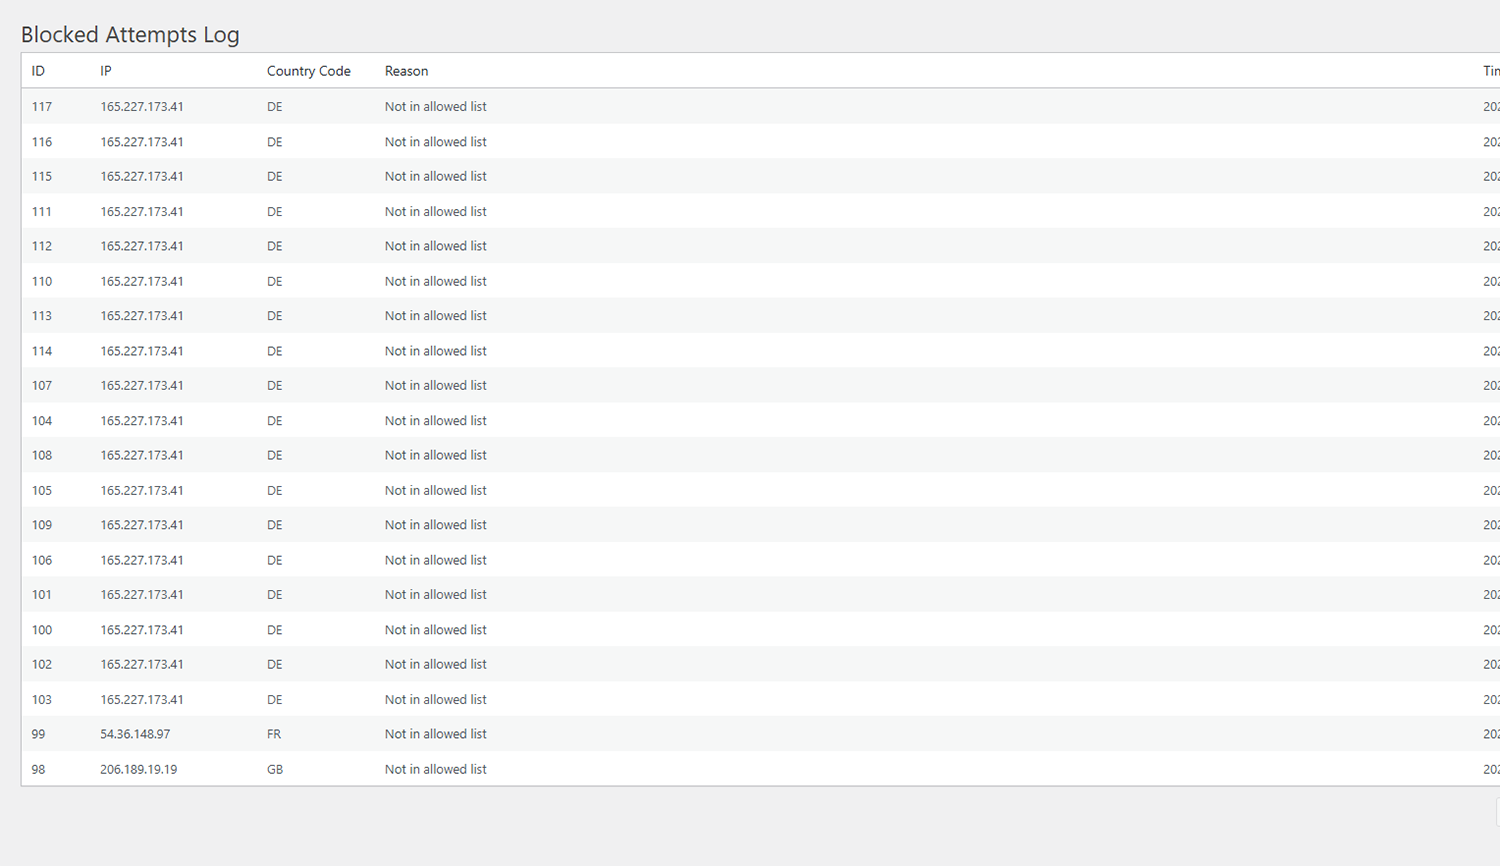Click the IP address in row 116

pyautogui.click(x=141, y=142)
